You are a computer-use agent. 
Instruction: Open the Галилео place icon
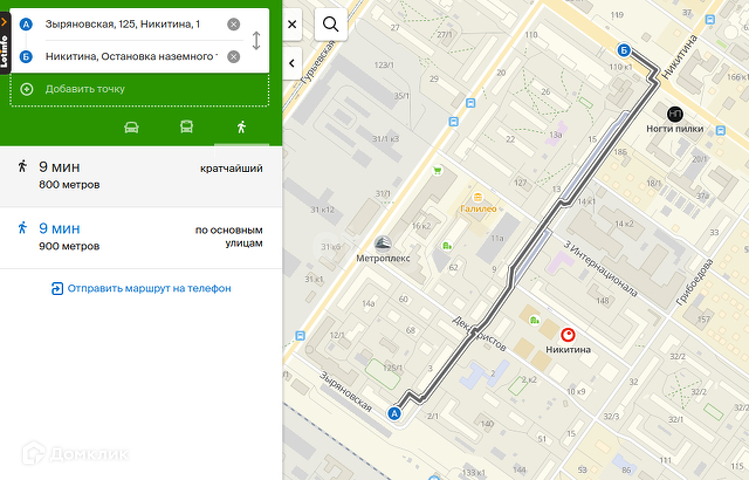point(477,197)
